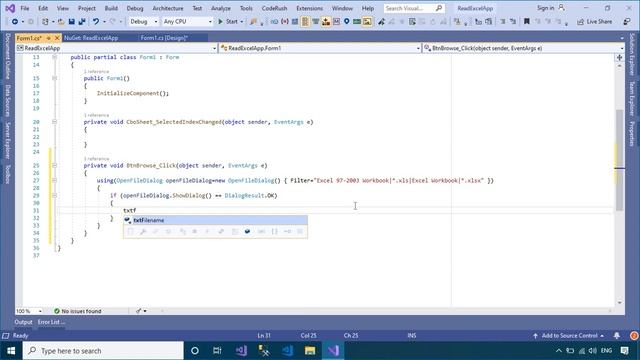
Task: Close the Form1.cs tab
Action: [x=57, y=38]
